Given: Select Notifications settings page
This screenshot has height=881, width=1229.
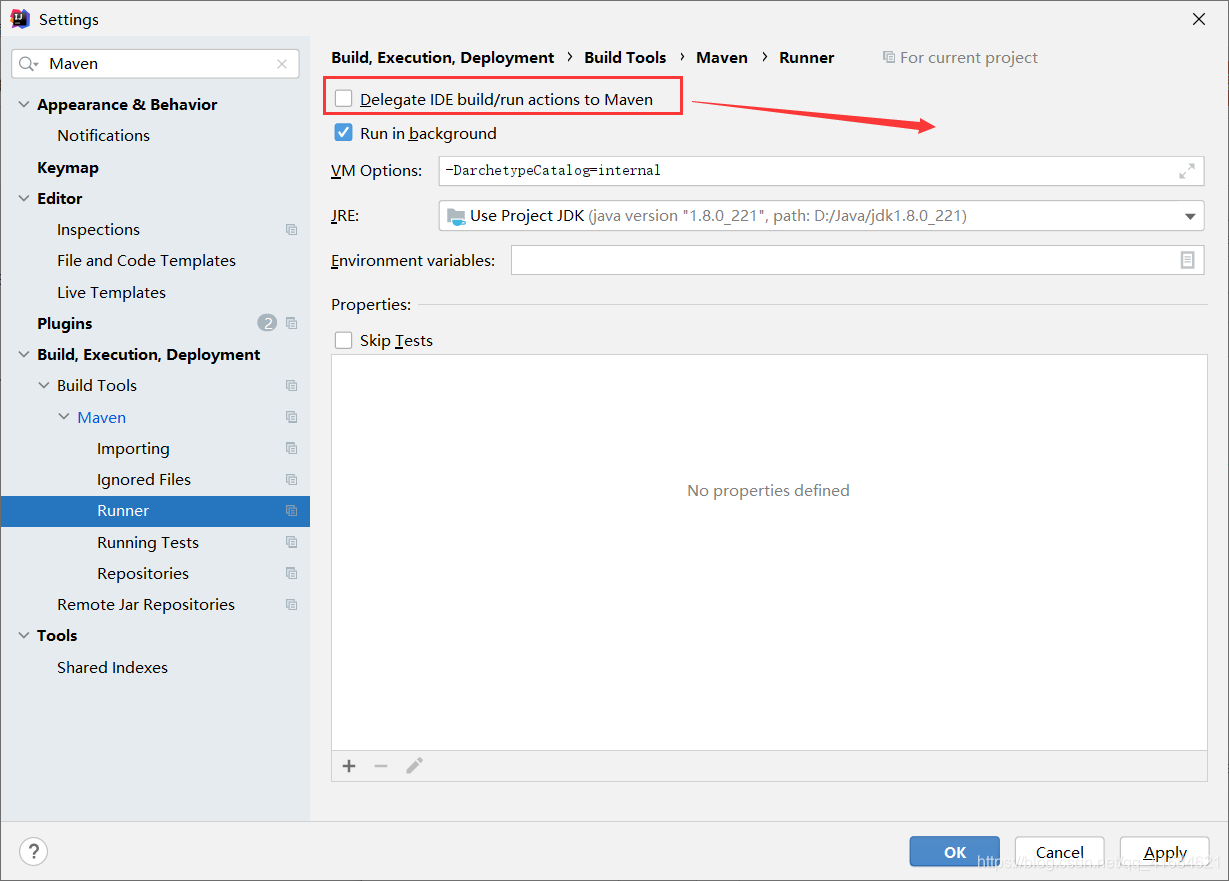Looking at the screenshot, I should coord(103,135).
